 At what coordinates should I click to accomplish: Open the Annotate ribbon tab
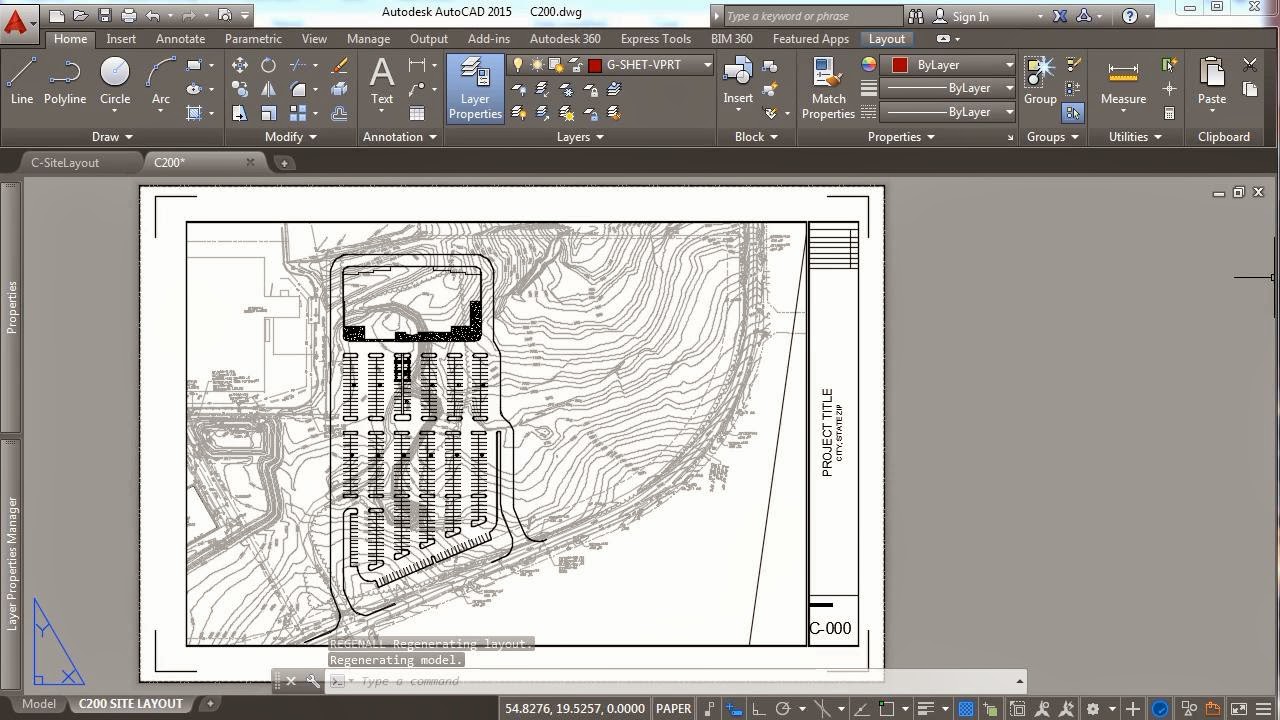pos(180,39)
